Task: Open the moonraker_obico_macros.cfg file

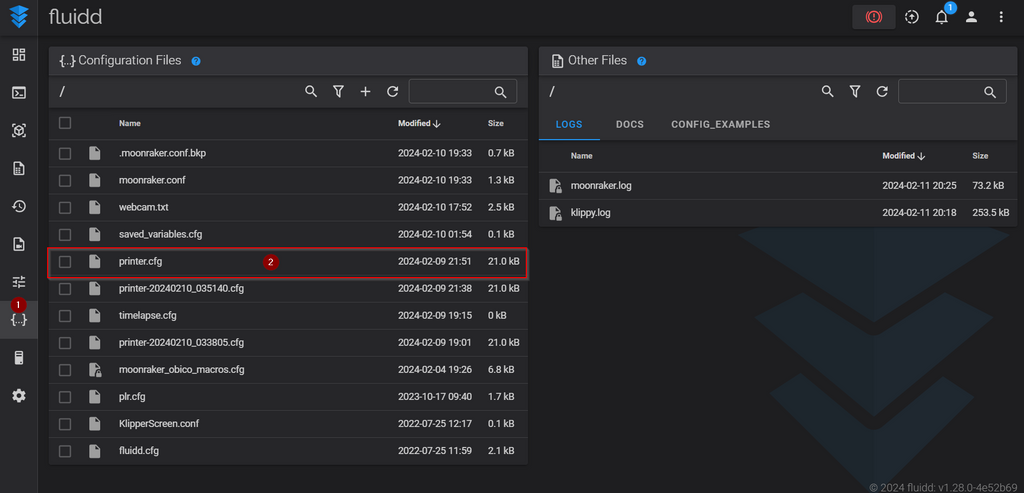Action: 288,370
